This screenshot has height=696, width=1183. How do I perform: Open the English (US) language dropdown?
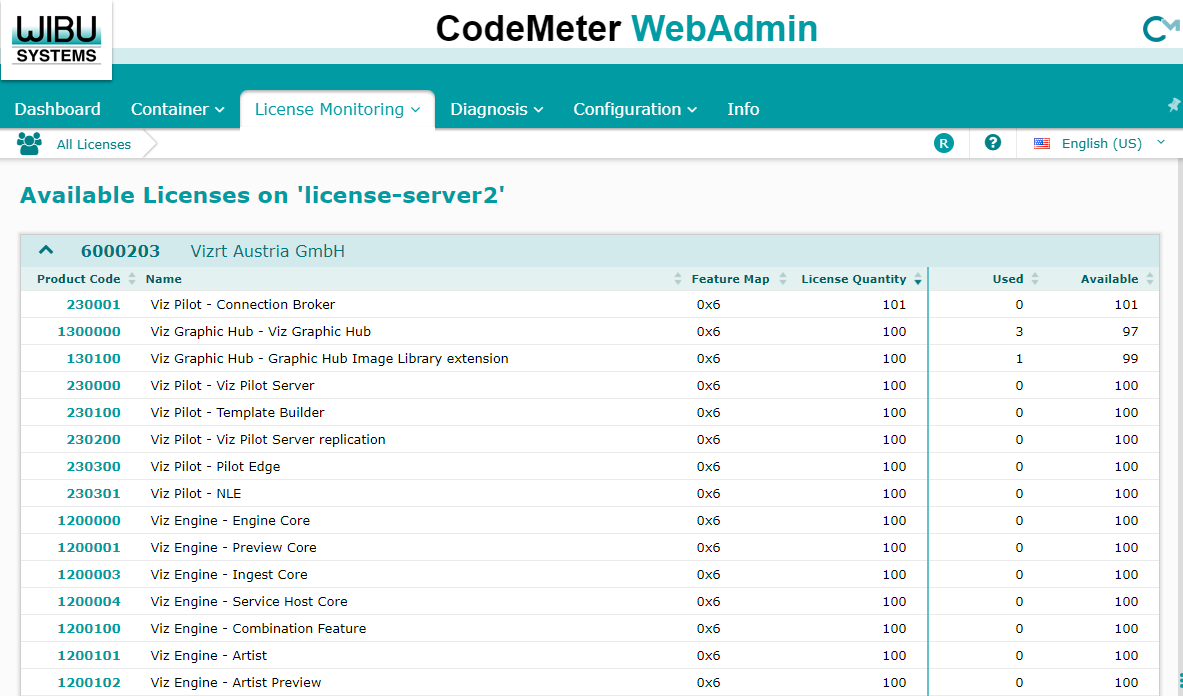pyautogui.click(x=1100, y=144)
